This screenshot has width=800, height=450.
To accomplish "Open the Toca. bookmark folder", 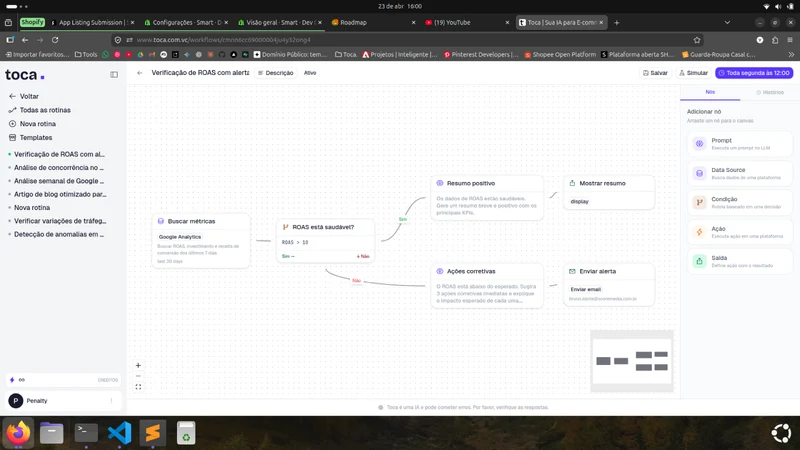I will pyautogui.click(x=346, y=54).
